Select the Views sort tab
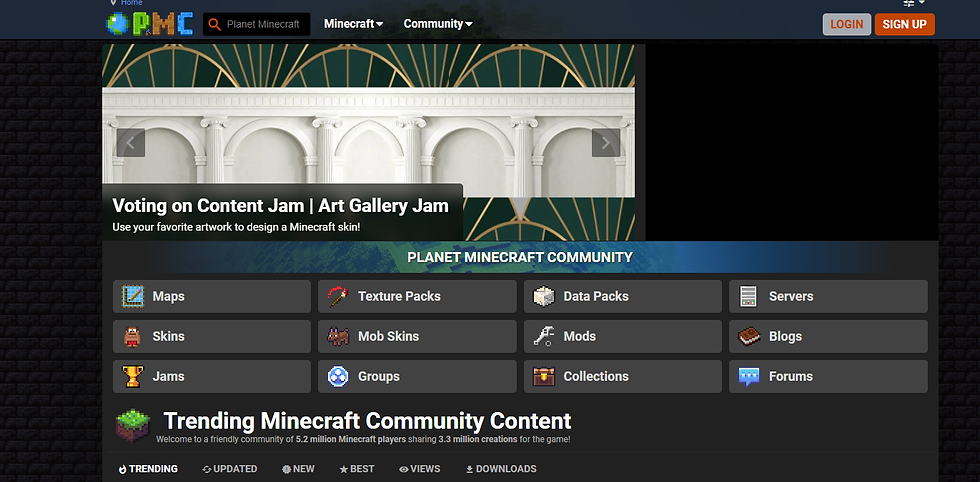This screenshot has width=980, height=482. [419, 469]
